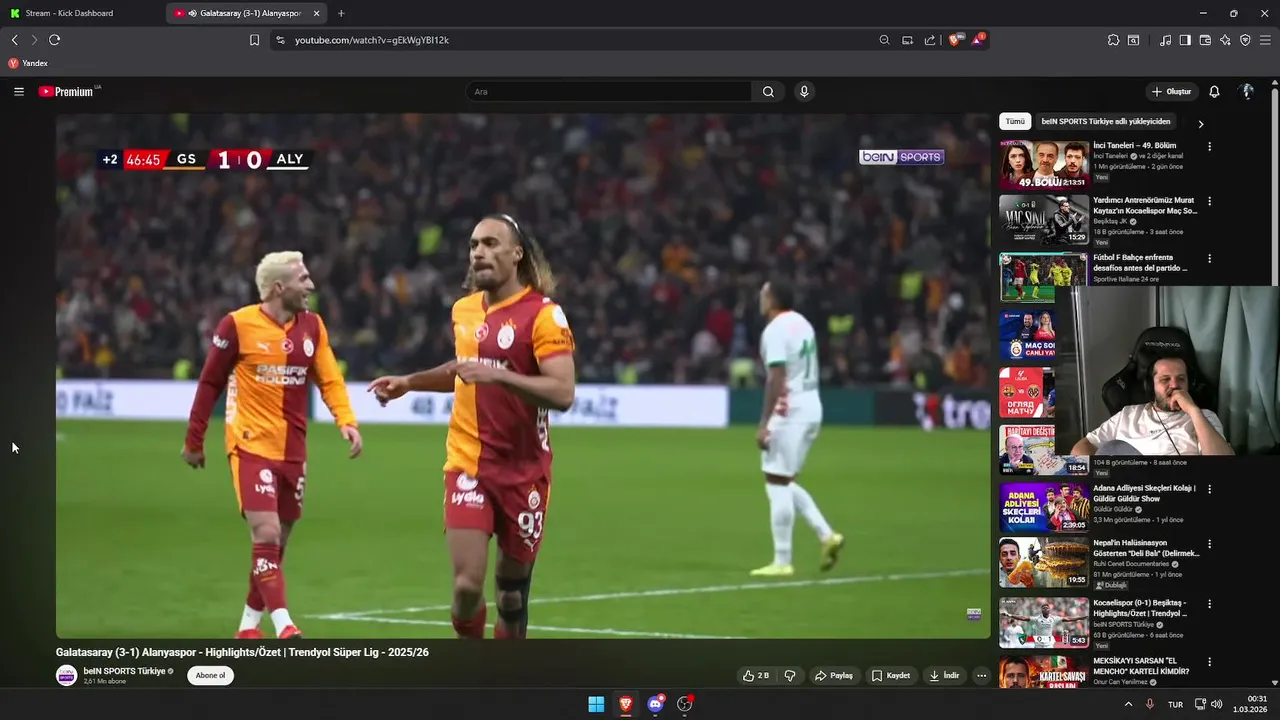Image resolution: width=1280 pixels, height=720 pixels.
Task: Select the Tümü filter chip
Action: [1015, 122]
